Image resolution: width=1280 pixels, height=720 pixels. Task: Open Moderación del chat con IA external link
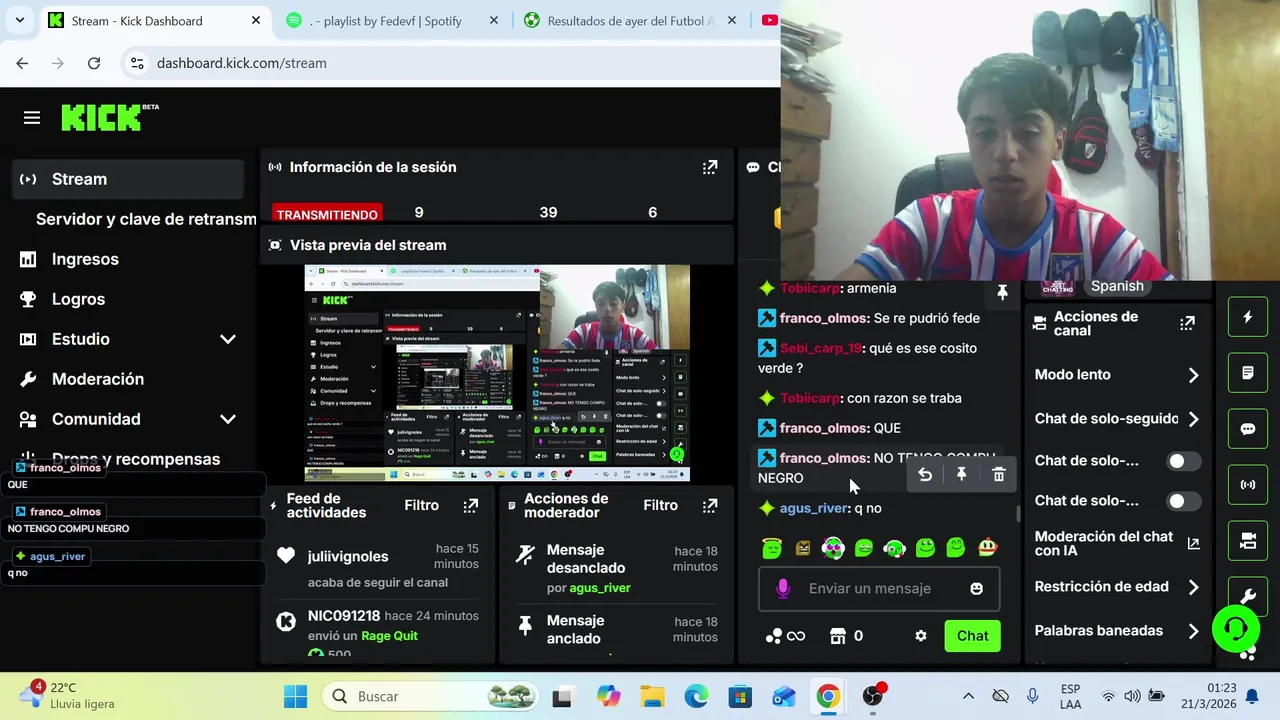click(1193, 543)
